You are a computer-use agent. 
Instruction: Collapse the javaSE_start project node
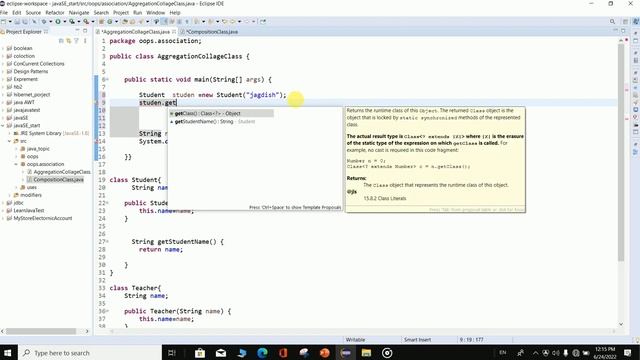3,126
